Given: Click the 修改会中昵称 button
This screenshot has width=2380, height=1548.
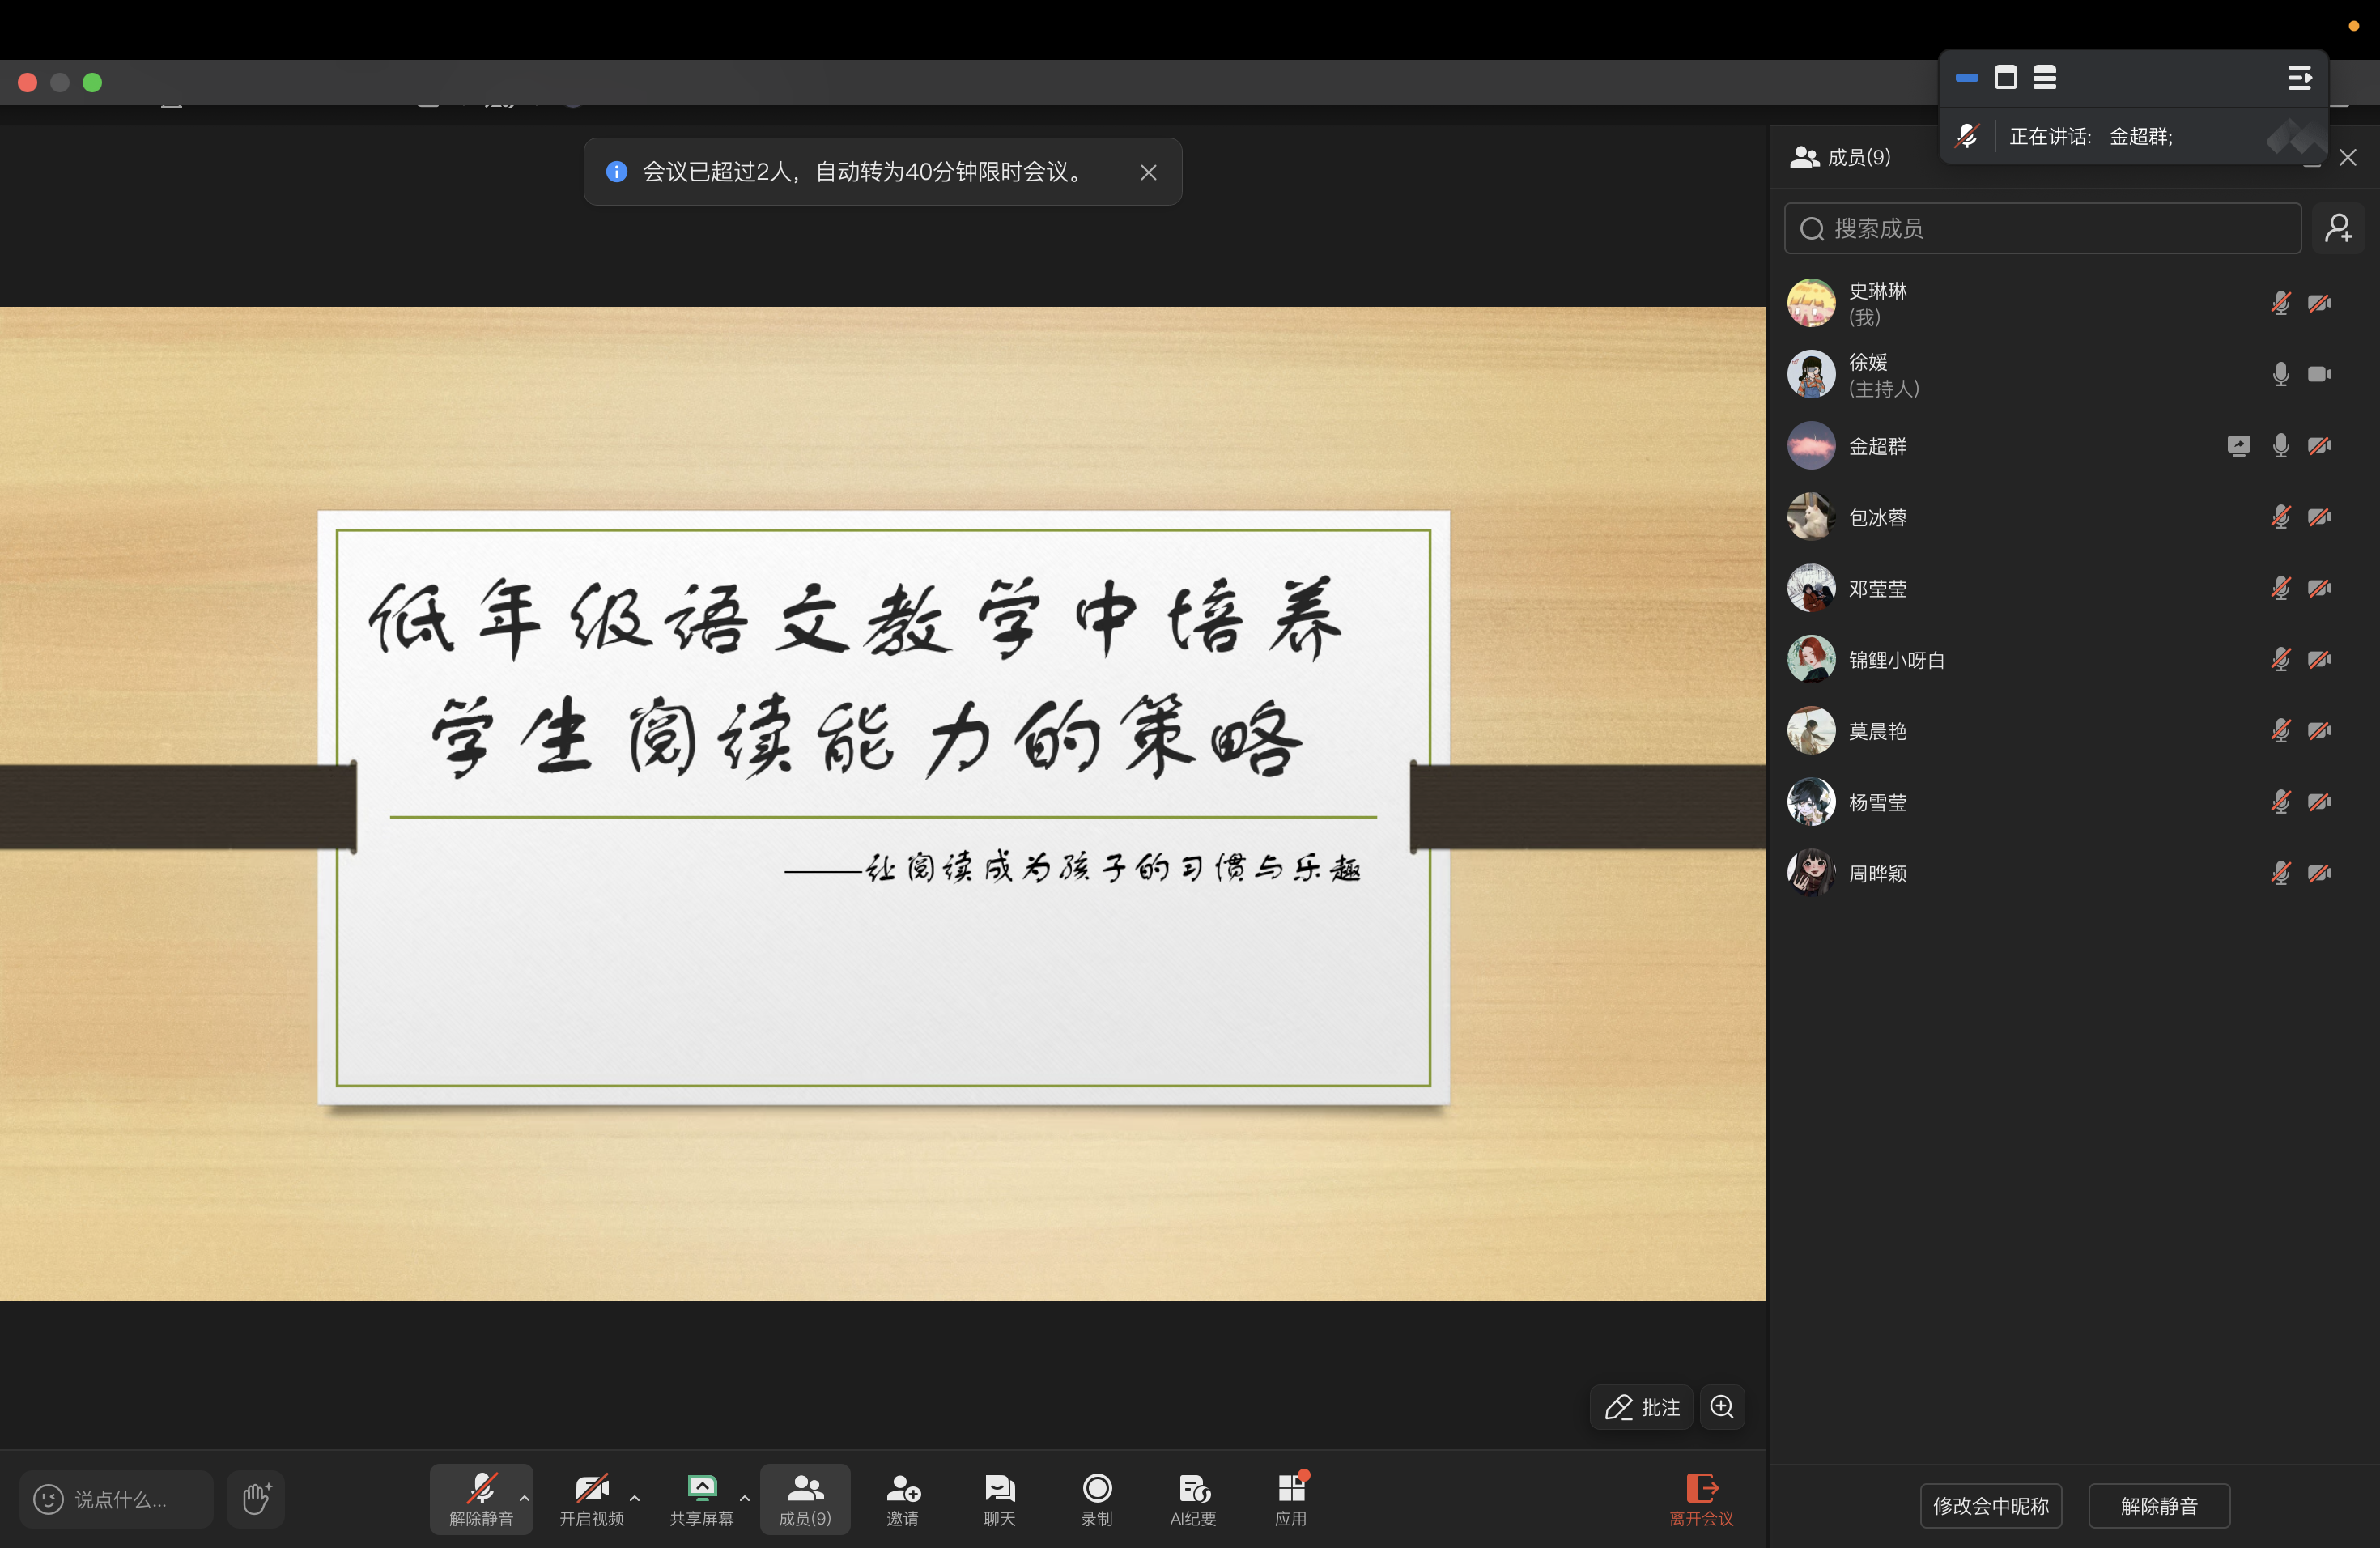Looking at the screenshot, I should [x=1990, y=1505].
